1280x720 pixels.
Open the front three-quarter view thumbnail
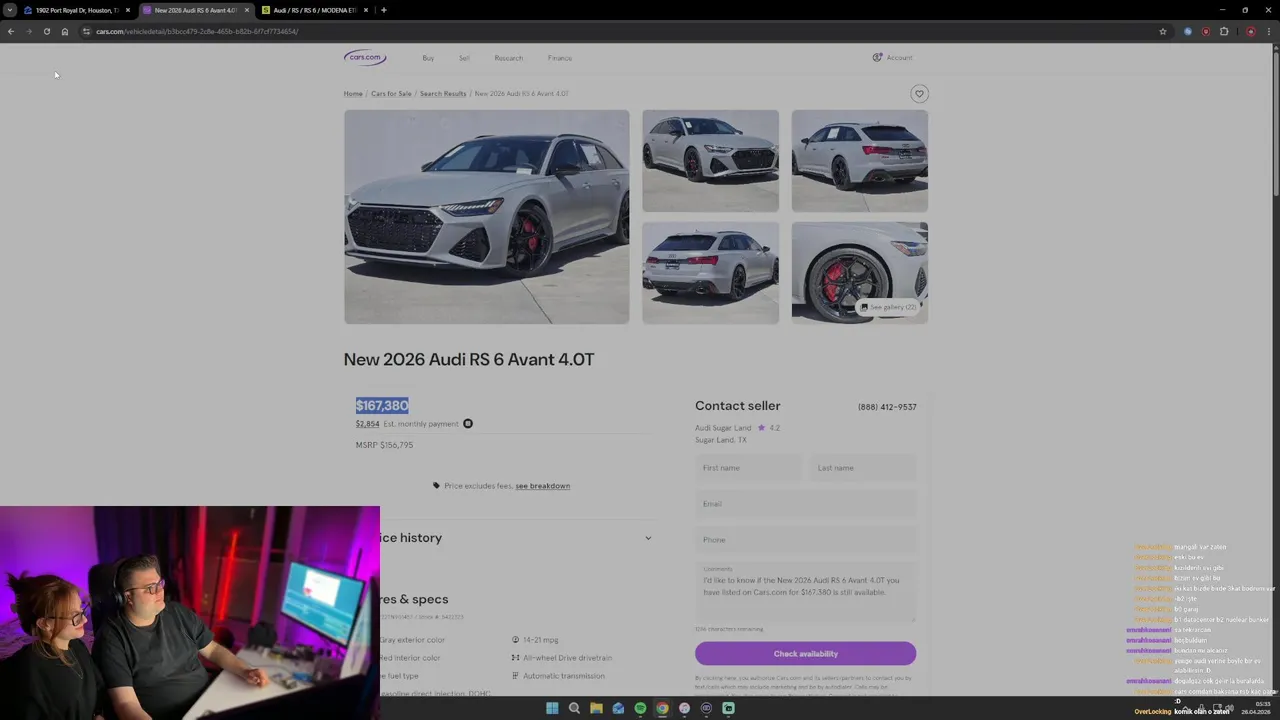point(710,160)
